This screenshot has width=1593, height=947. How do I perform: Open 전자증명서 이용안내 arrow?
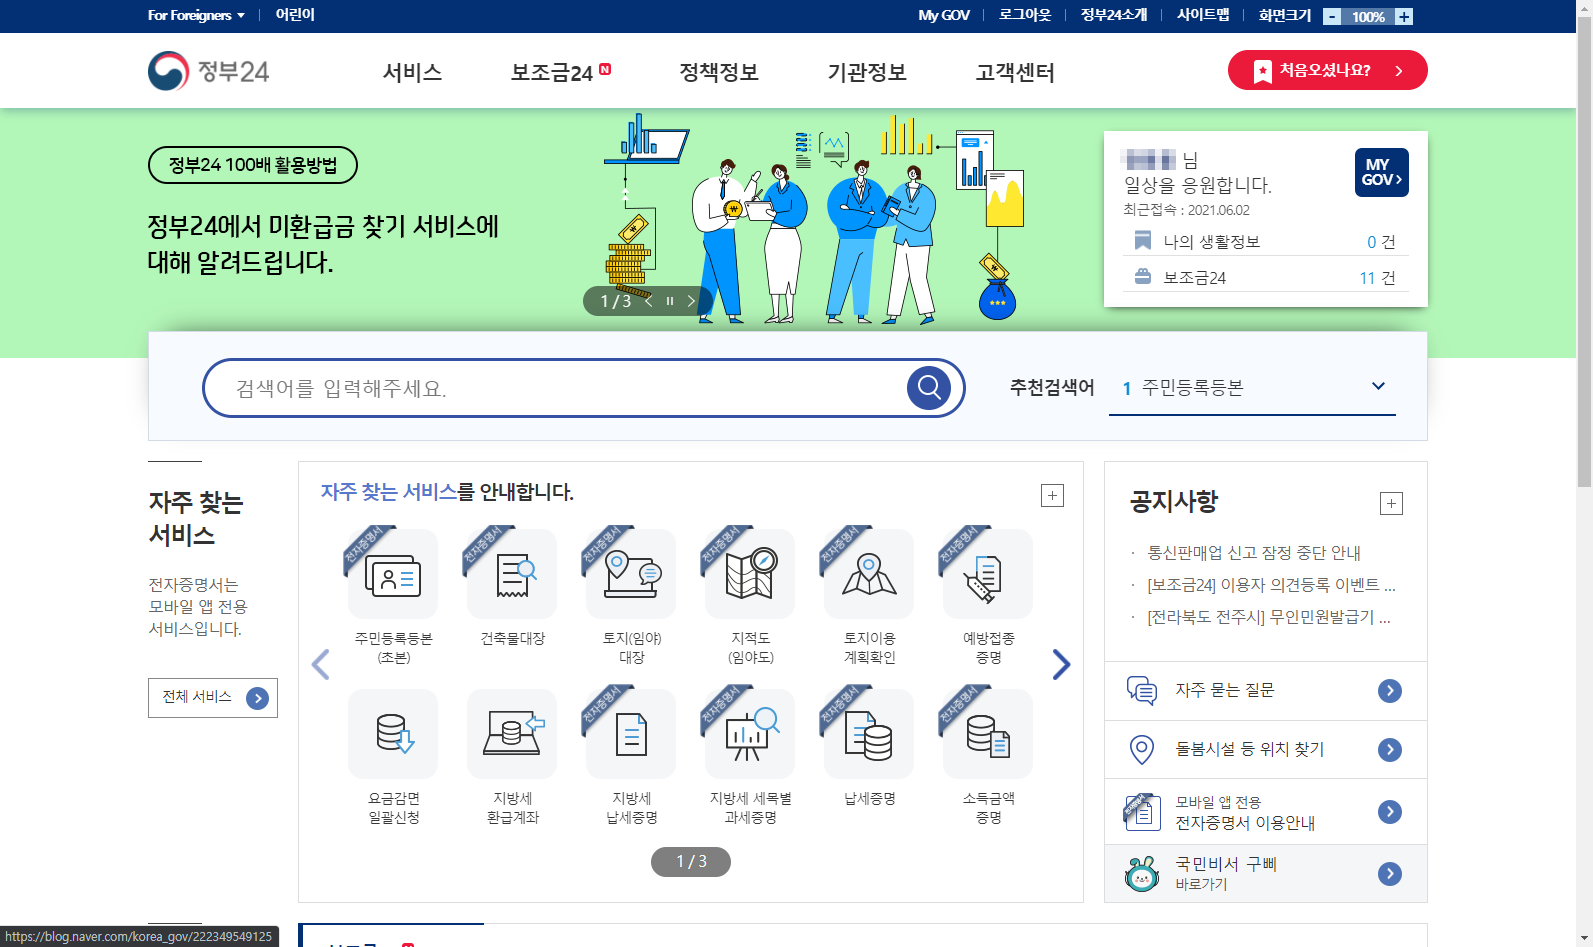1389,811
